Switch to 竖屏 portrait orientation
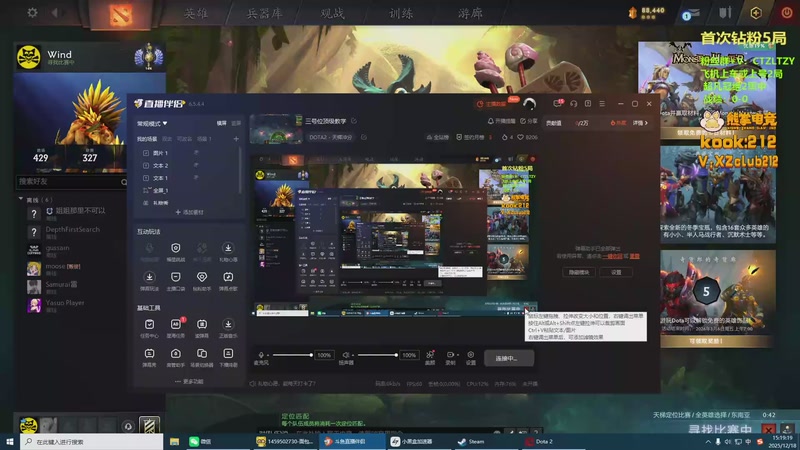 pos(236,123)
